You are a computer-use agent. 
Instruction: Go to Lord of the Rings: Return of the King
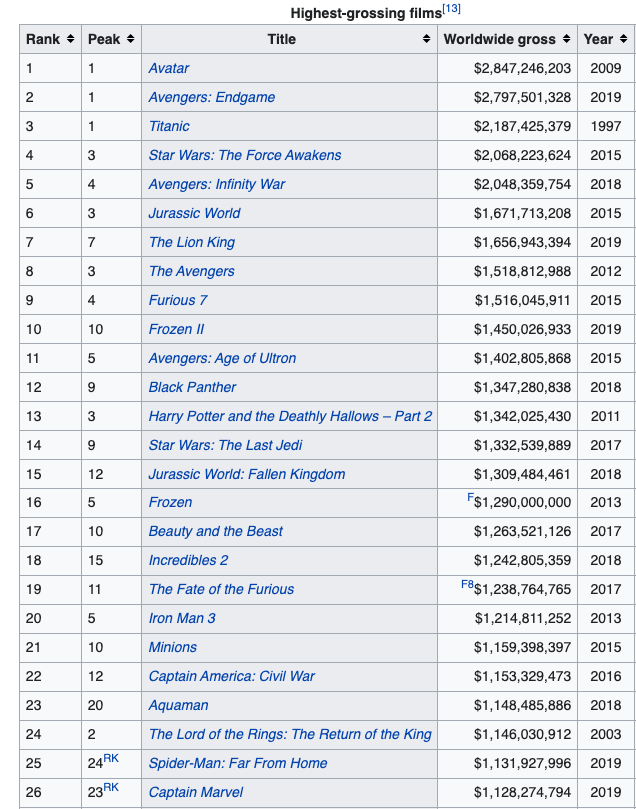point(290,734)
